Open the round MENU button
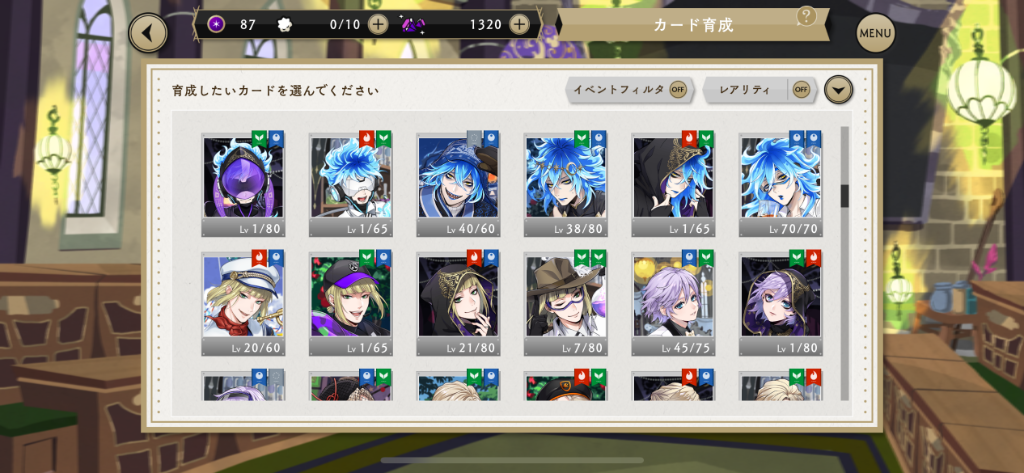 click(875, 33)
